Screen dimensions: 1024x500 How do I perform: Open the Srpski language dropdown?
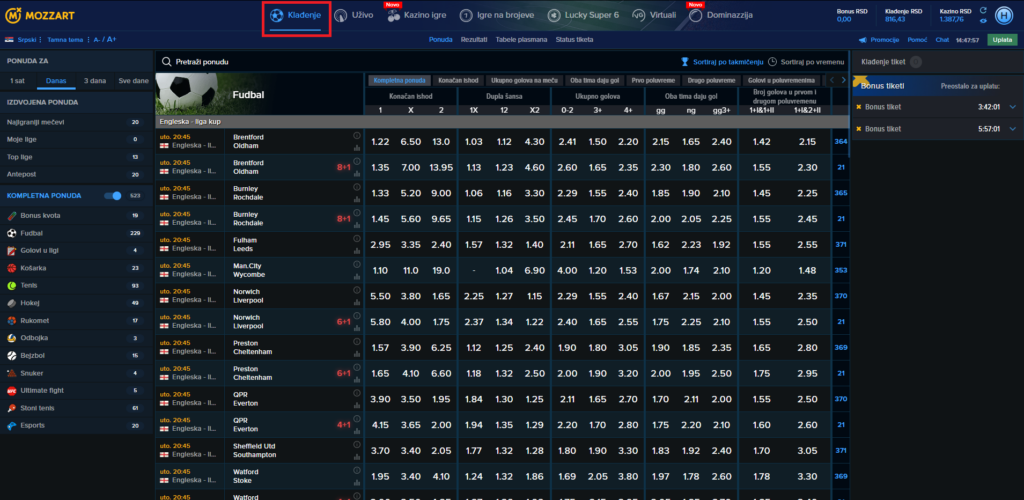pyautogui.click(x=24, y=40)
